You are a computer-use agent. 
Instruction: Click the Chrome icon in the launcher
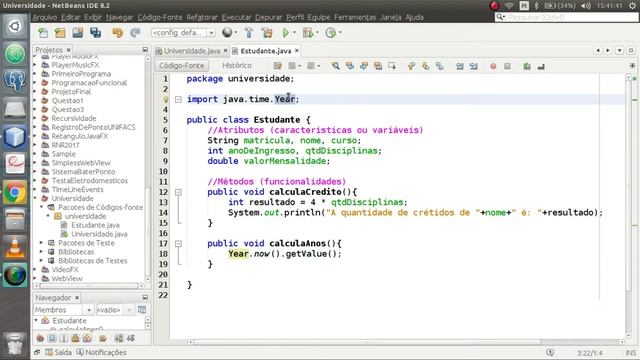[15, 192]
